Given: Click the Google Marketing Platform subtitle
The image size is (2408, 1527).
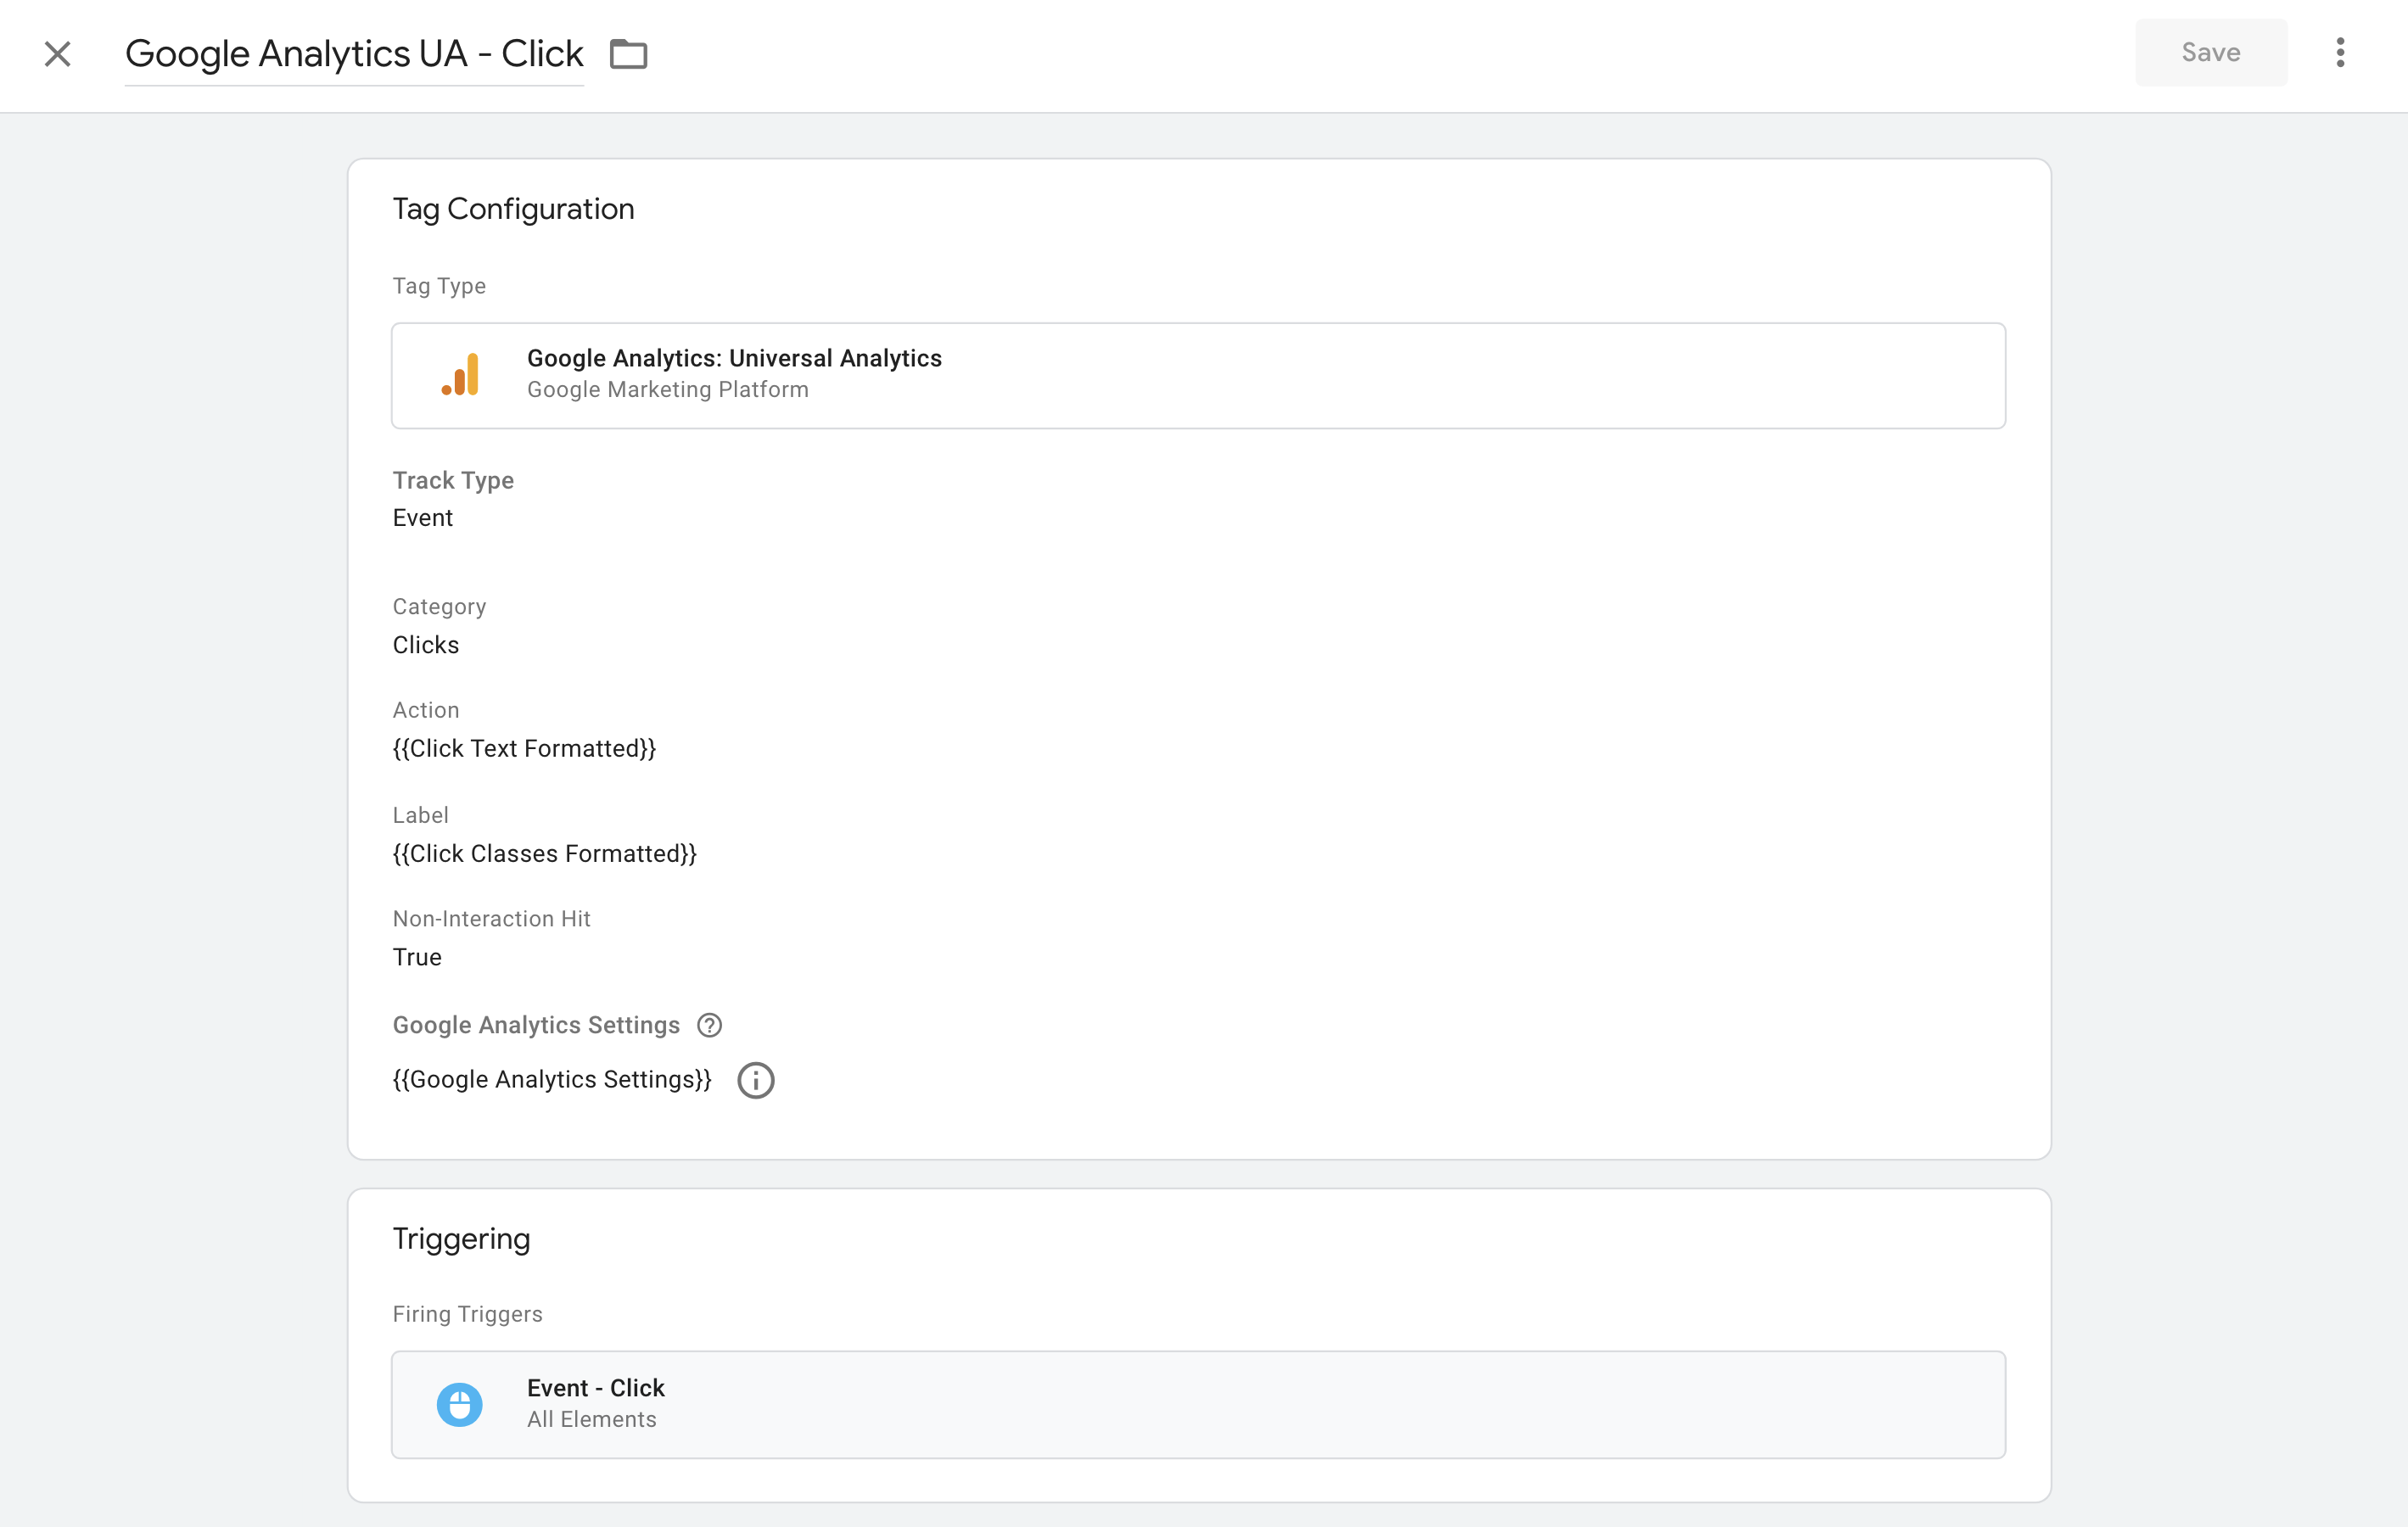Looking at the screenshot, I should (668, 390).
